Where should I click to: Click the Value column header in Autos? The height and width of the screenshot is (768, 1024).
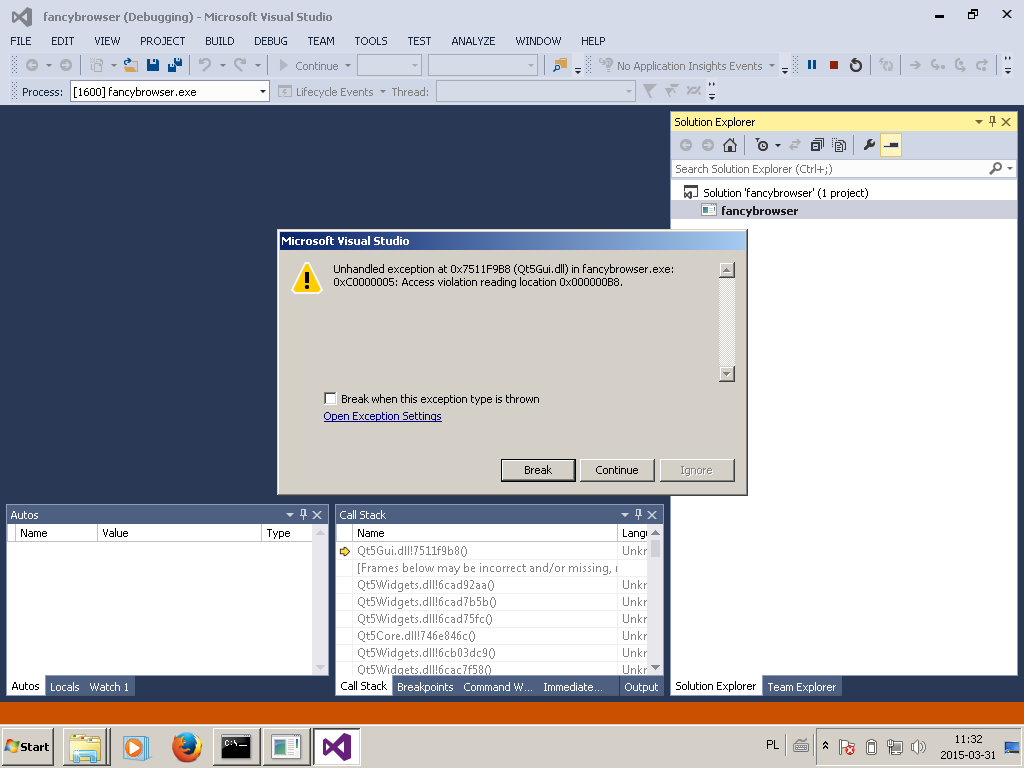[x=179, y=533]
